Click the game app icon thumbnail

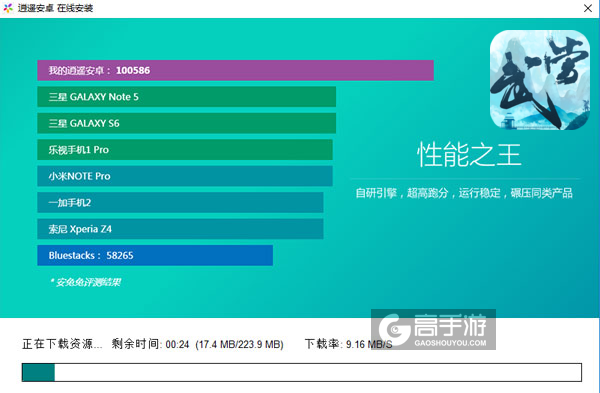[x=540, y=80]
